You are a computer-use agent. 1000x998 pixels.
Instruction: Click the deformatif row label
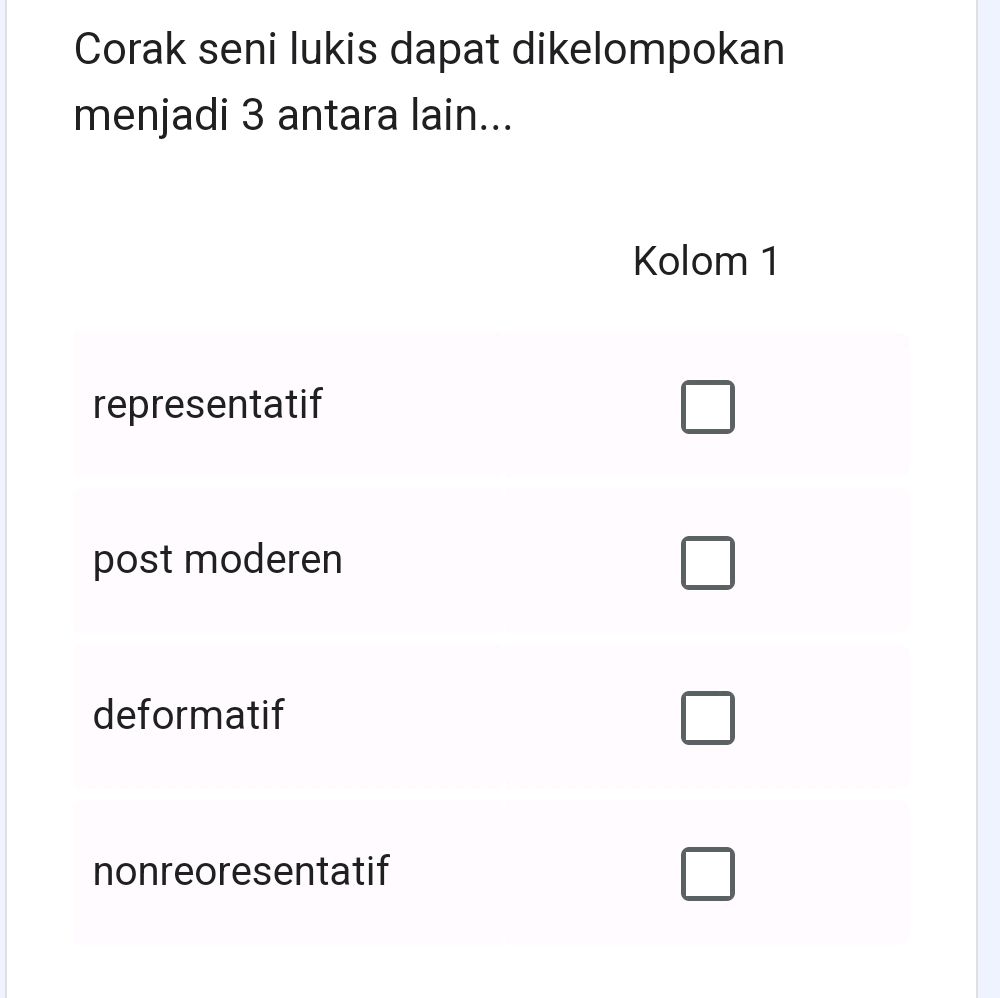click(x=187, y=715)
